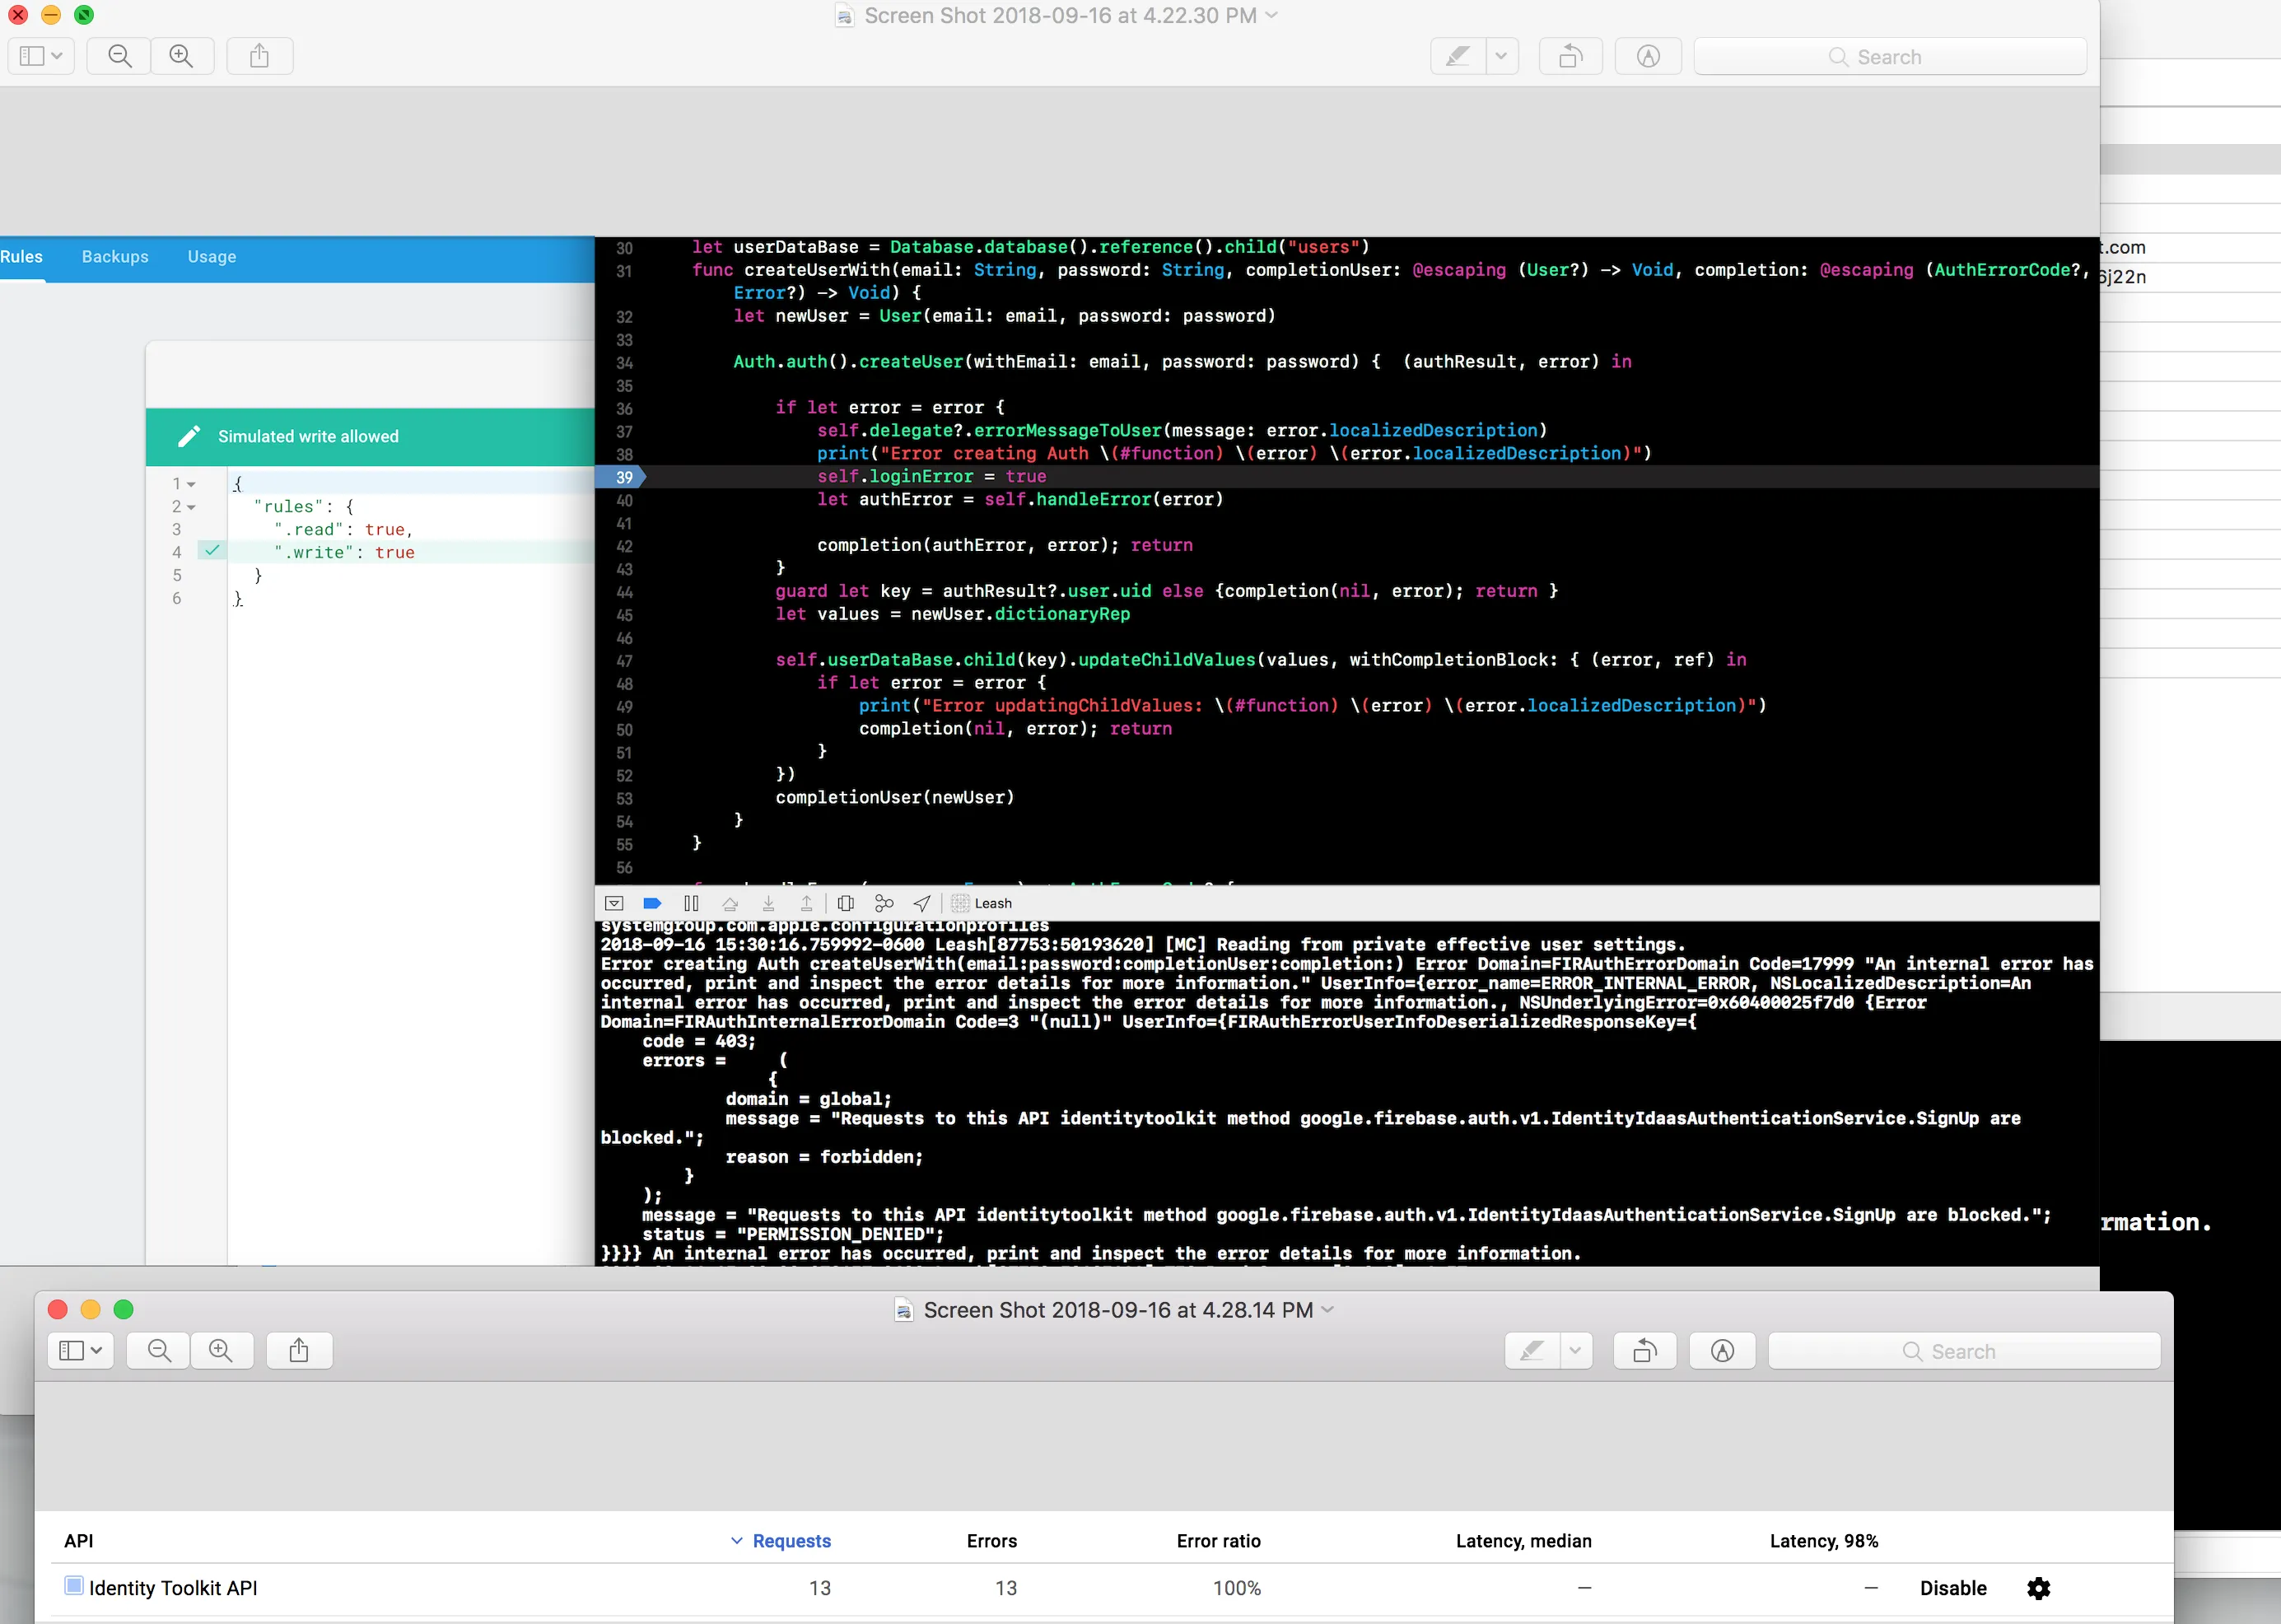Screen dimensions: 2281x1624
Task: Pause program execution in debug bar
Action: 691,903
